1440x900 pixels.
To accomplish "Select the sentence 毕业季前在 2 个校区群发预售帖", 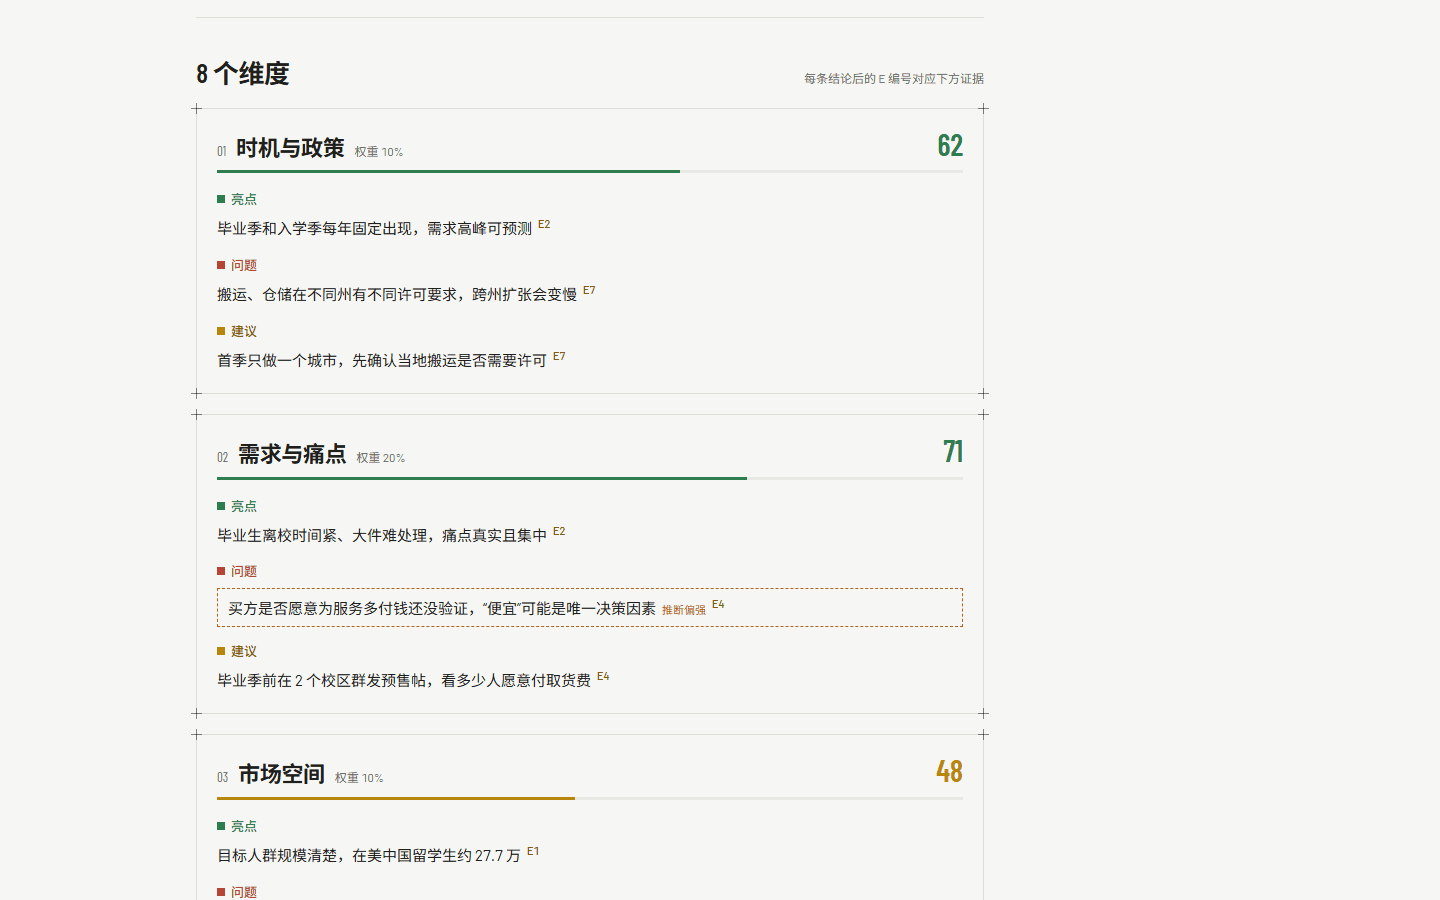I will click(322, 681).
